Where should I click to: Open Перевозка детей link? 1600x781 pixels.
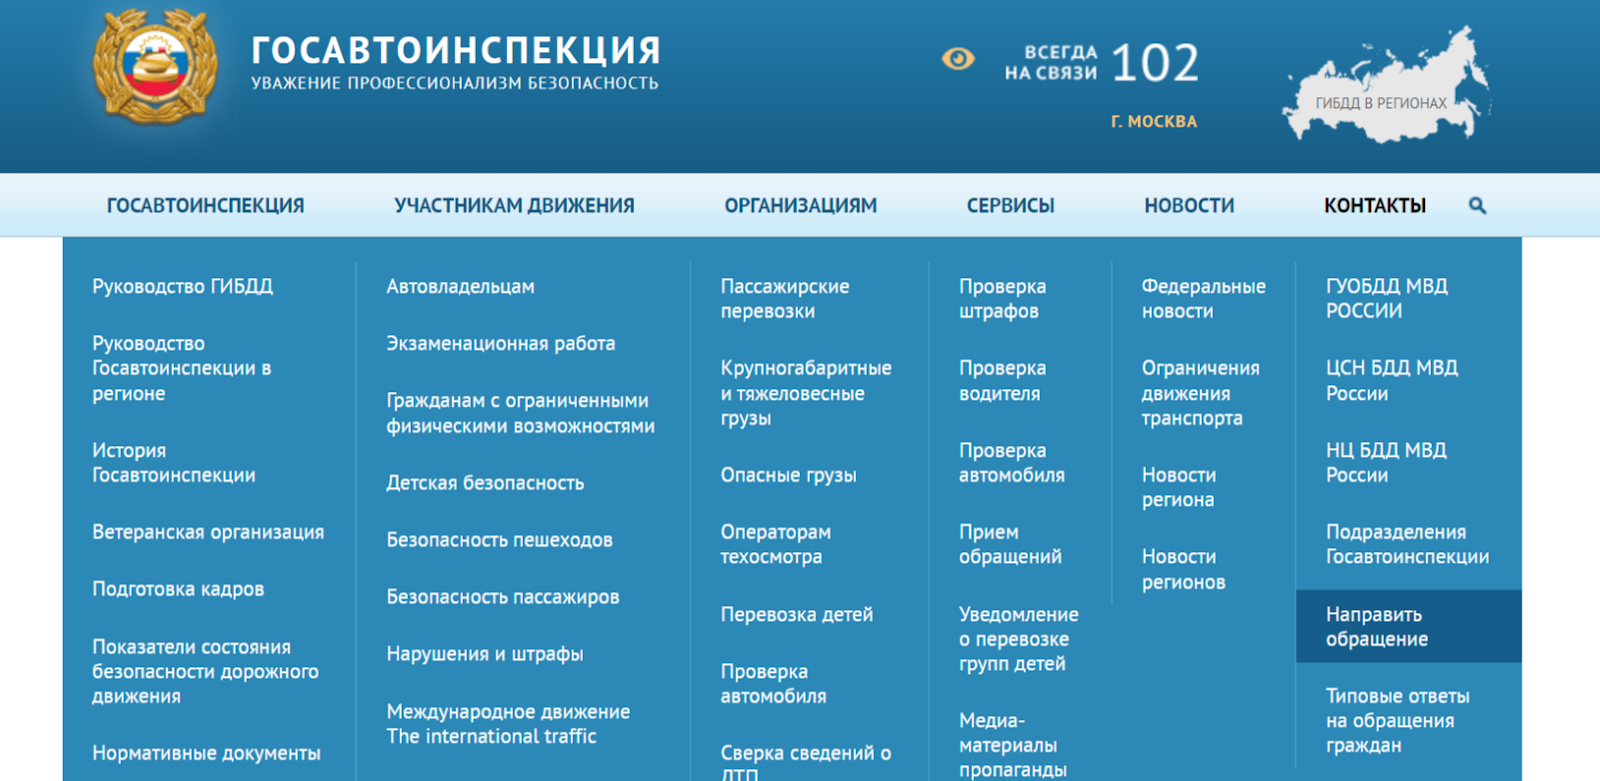point(797,615)
